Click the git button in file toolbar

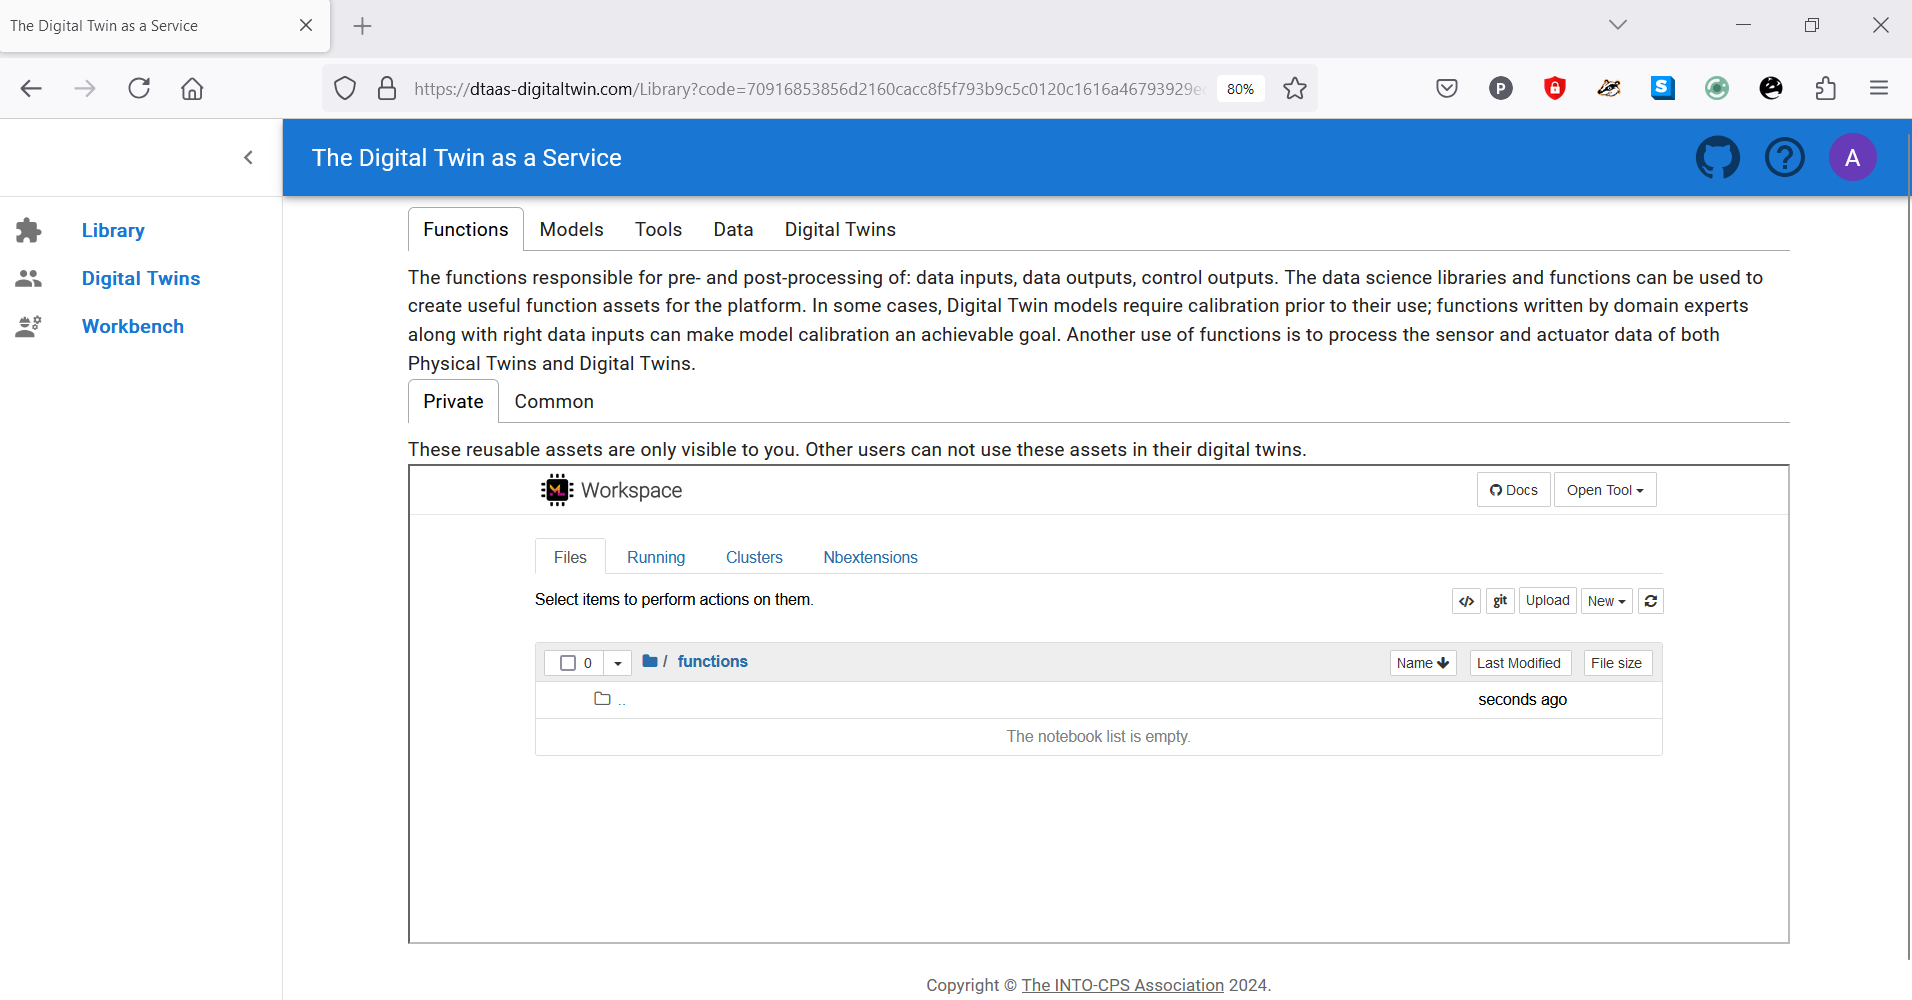(x=1500, y=601)
